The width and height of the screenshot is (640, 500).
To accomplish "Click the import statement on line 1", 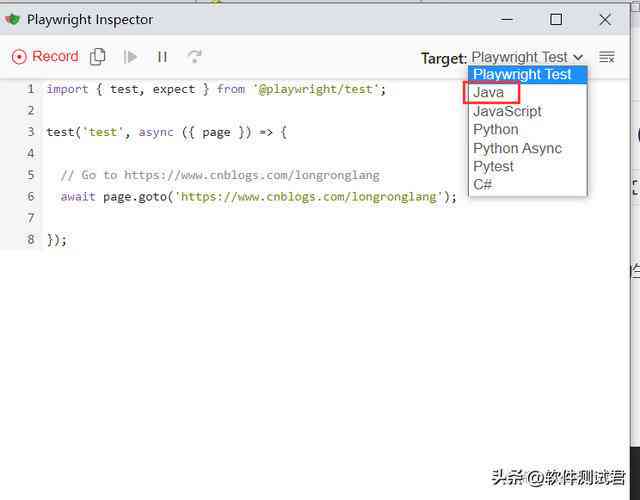I will click(216, 89).
